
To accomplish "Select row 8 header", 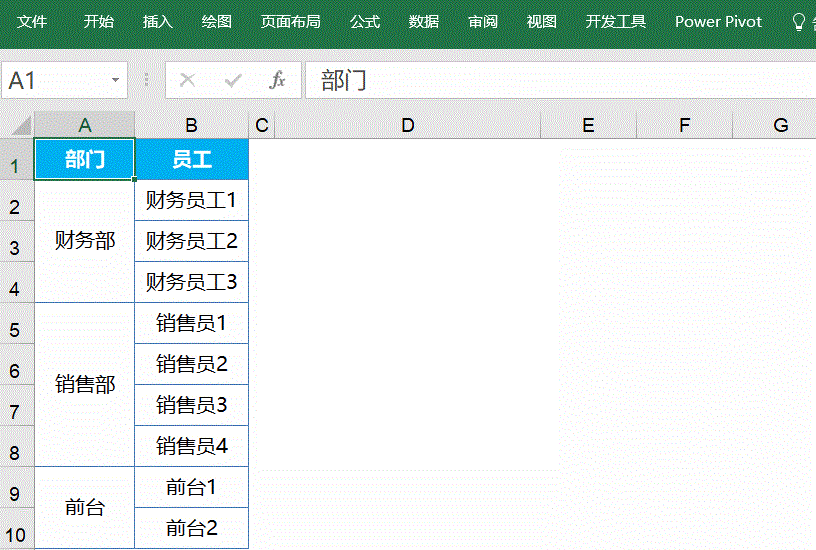I will click(x=16, y=446).
